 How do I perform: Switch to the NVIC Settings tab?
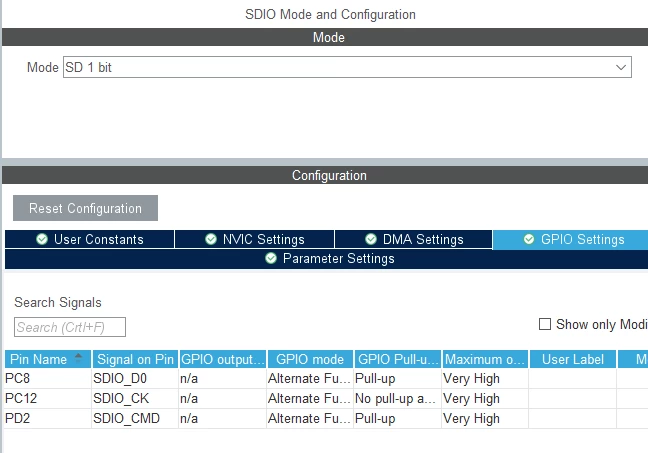click(255, 239)
